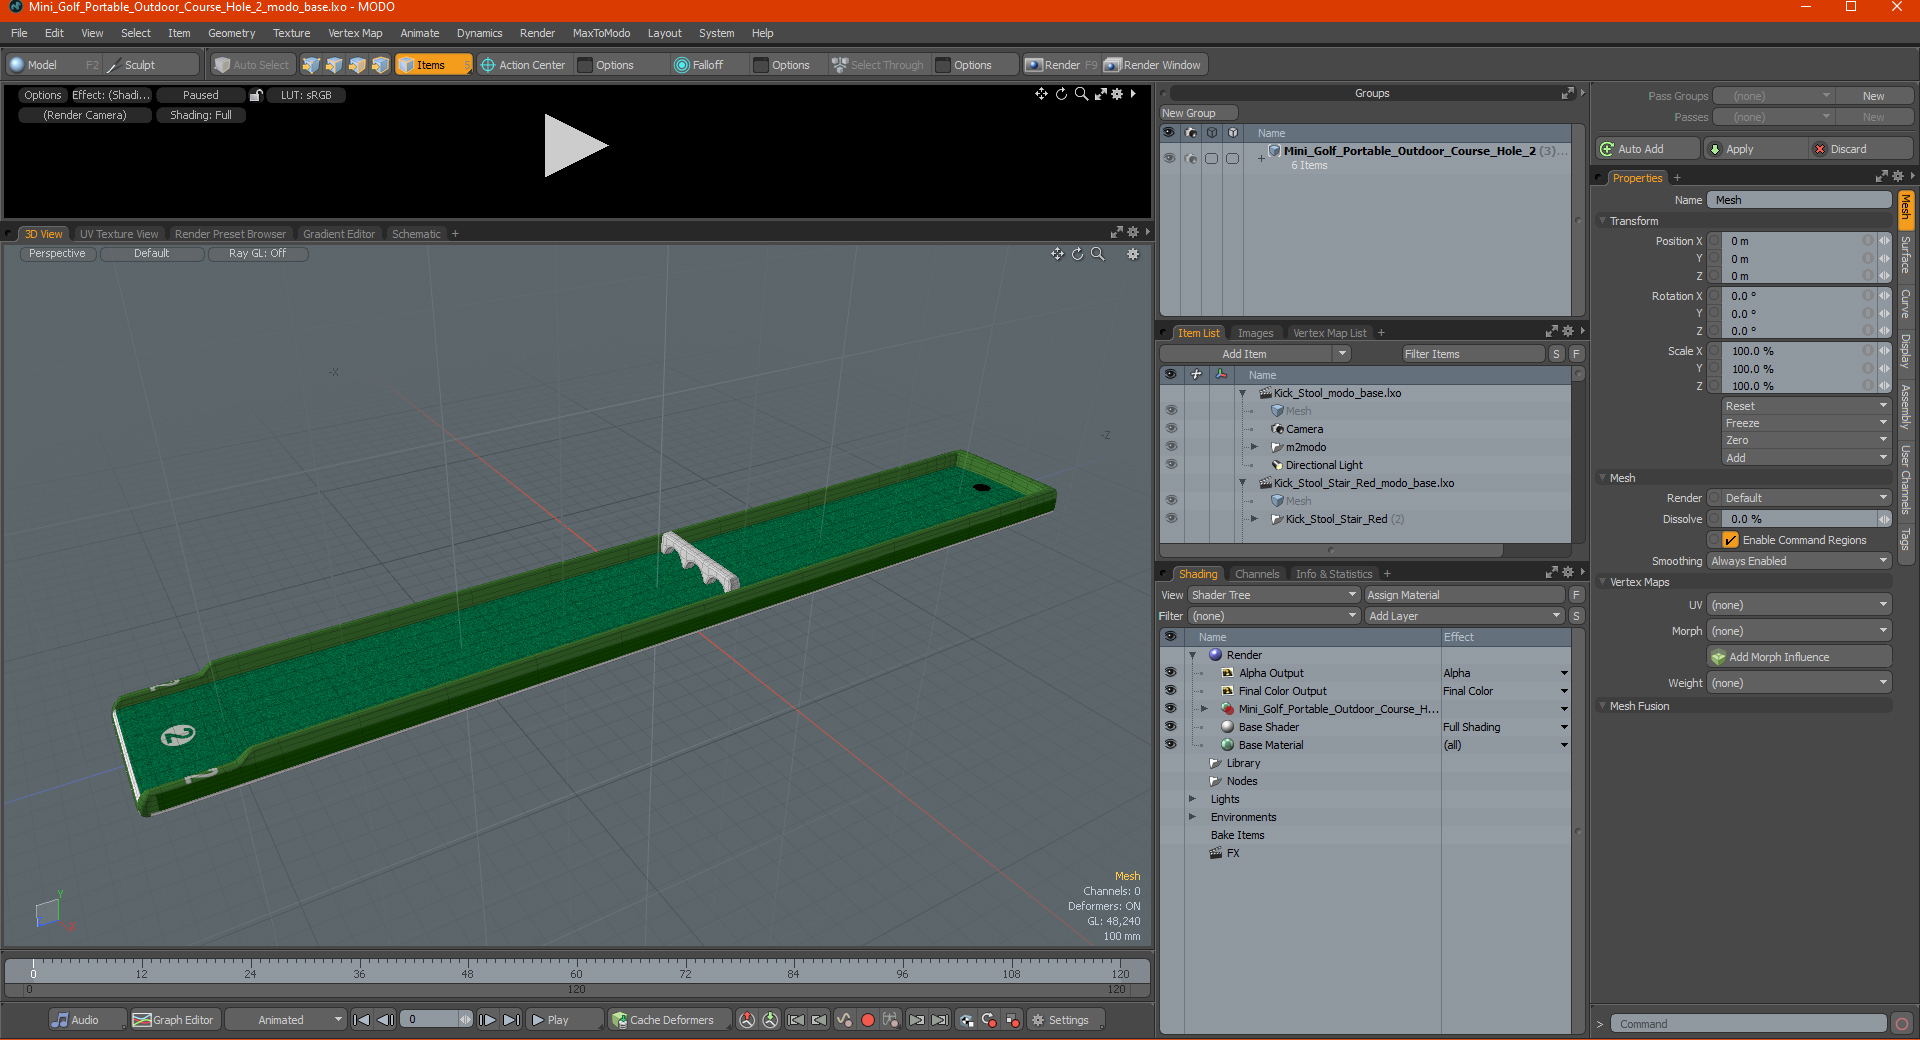Open the Vertex Map menu
The height and width of the screenshot is (1040, 1920).
tap(355, 33)
